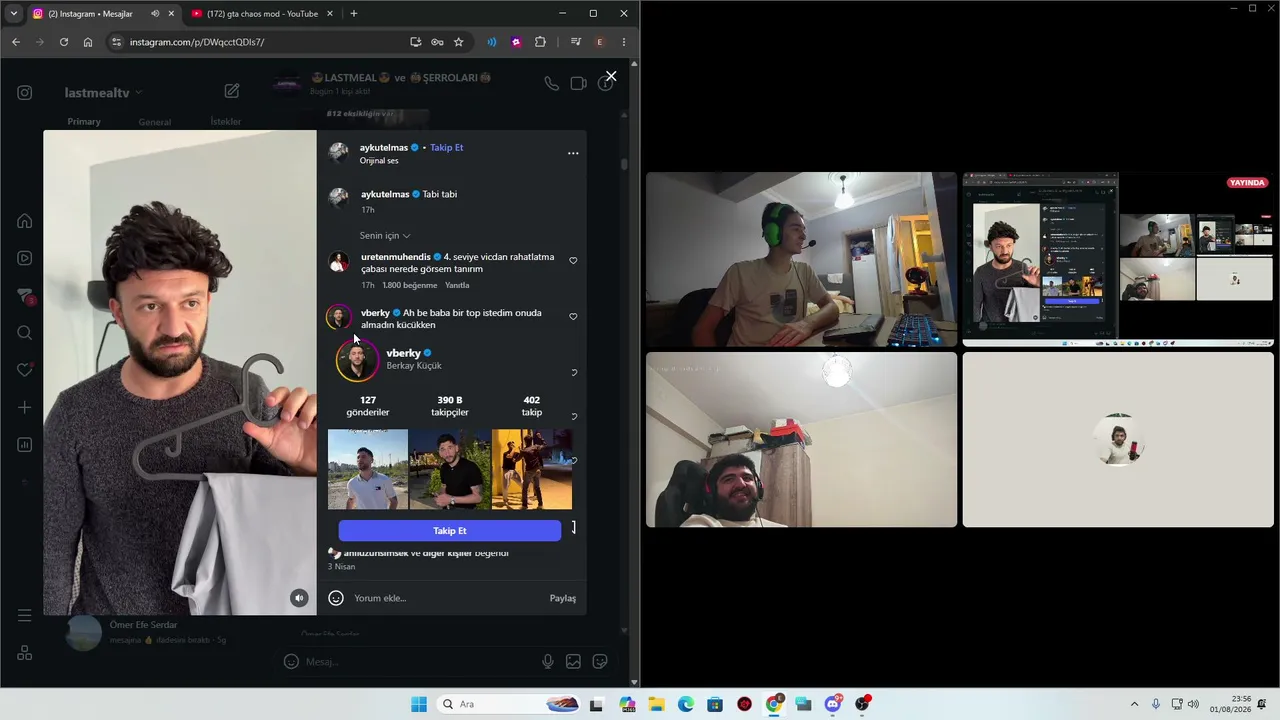Click the microphone icon in message bar

pos(548,661)
